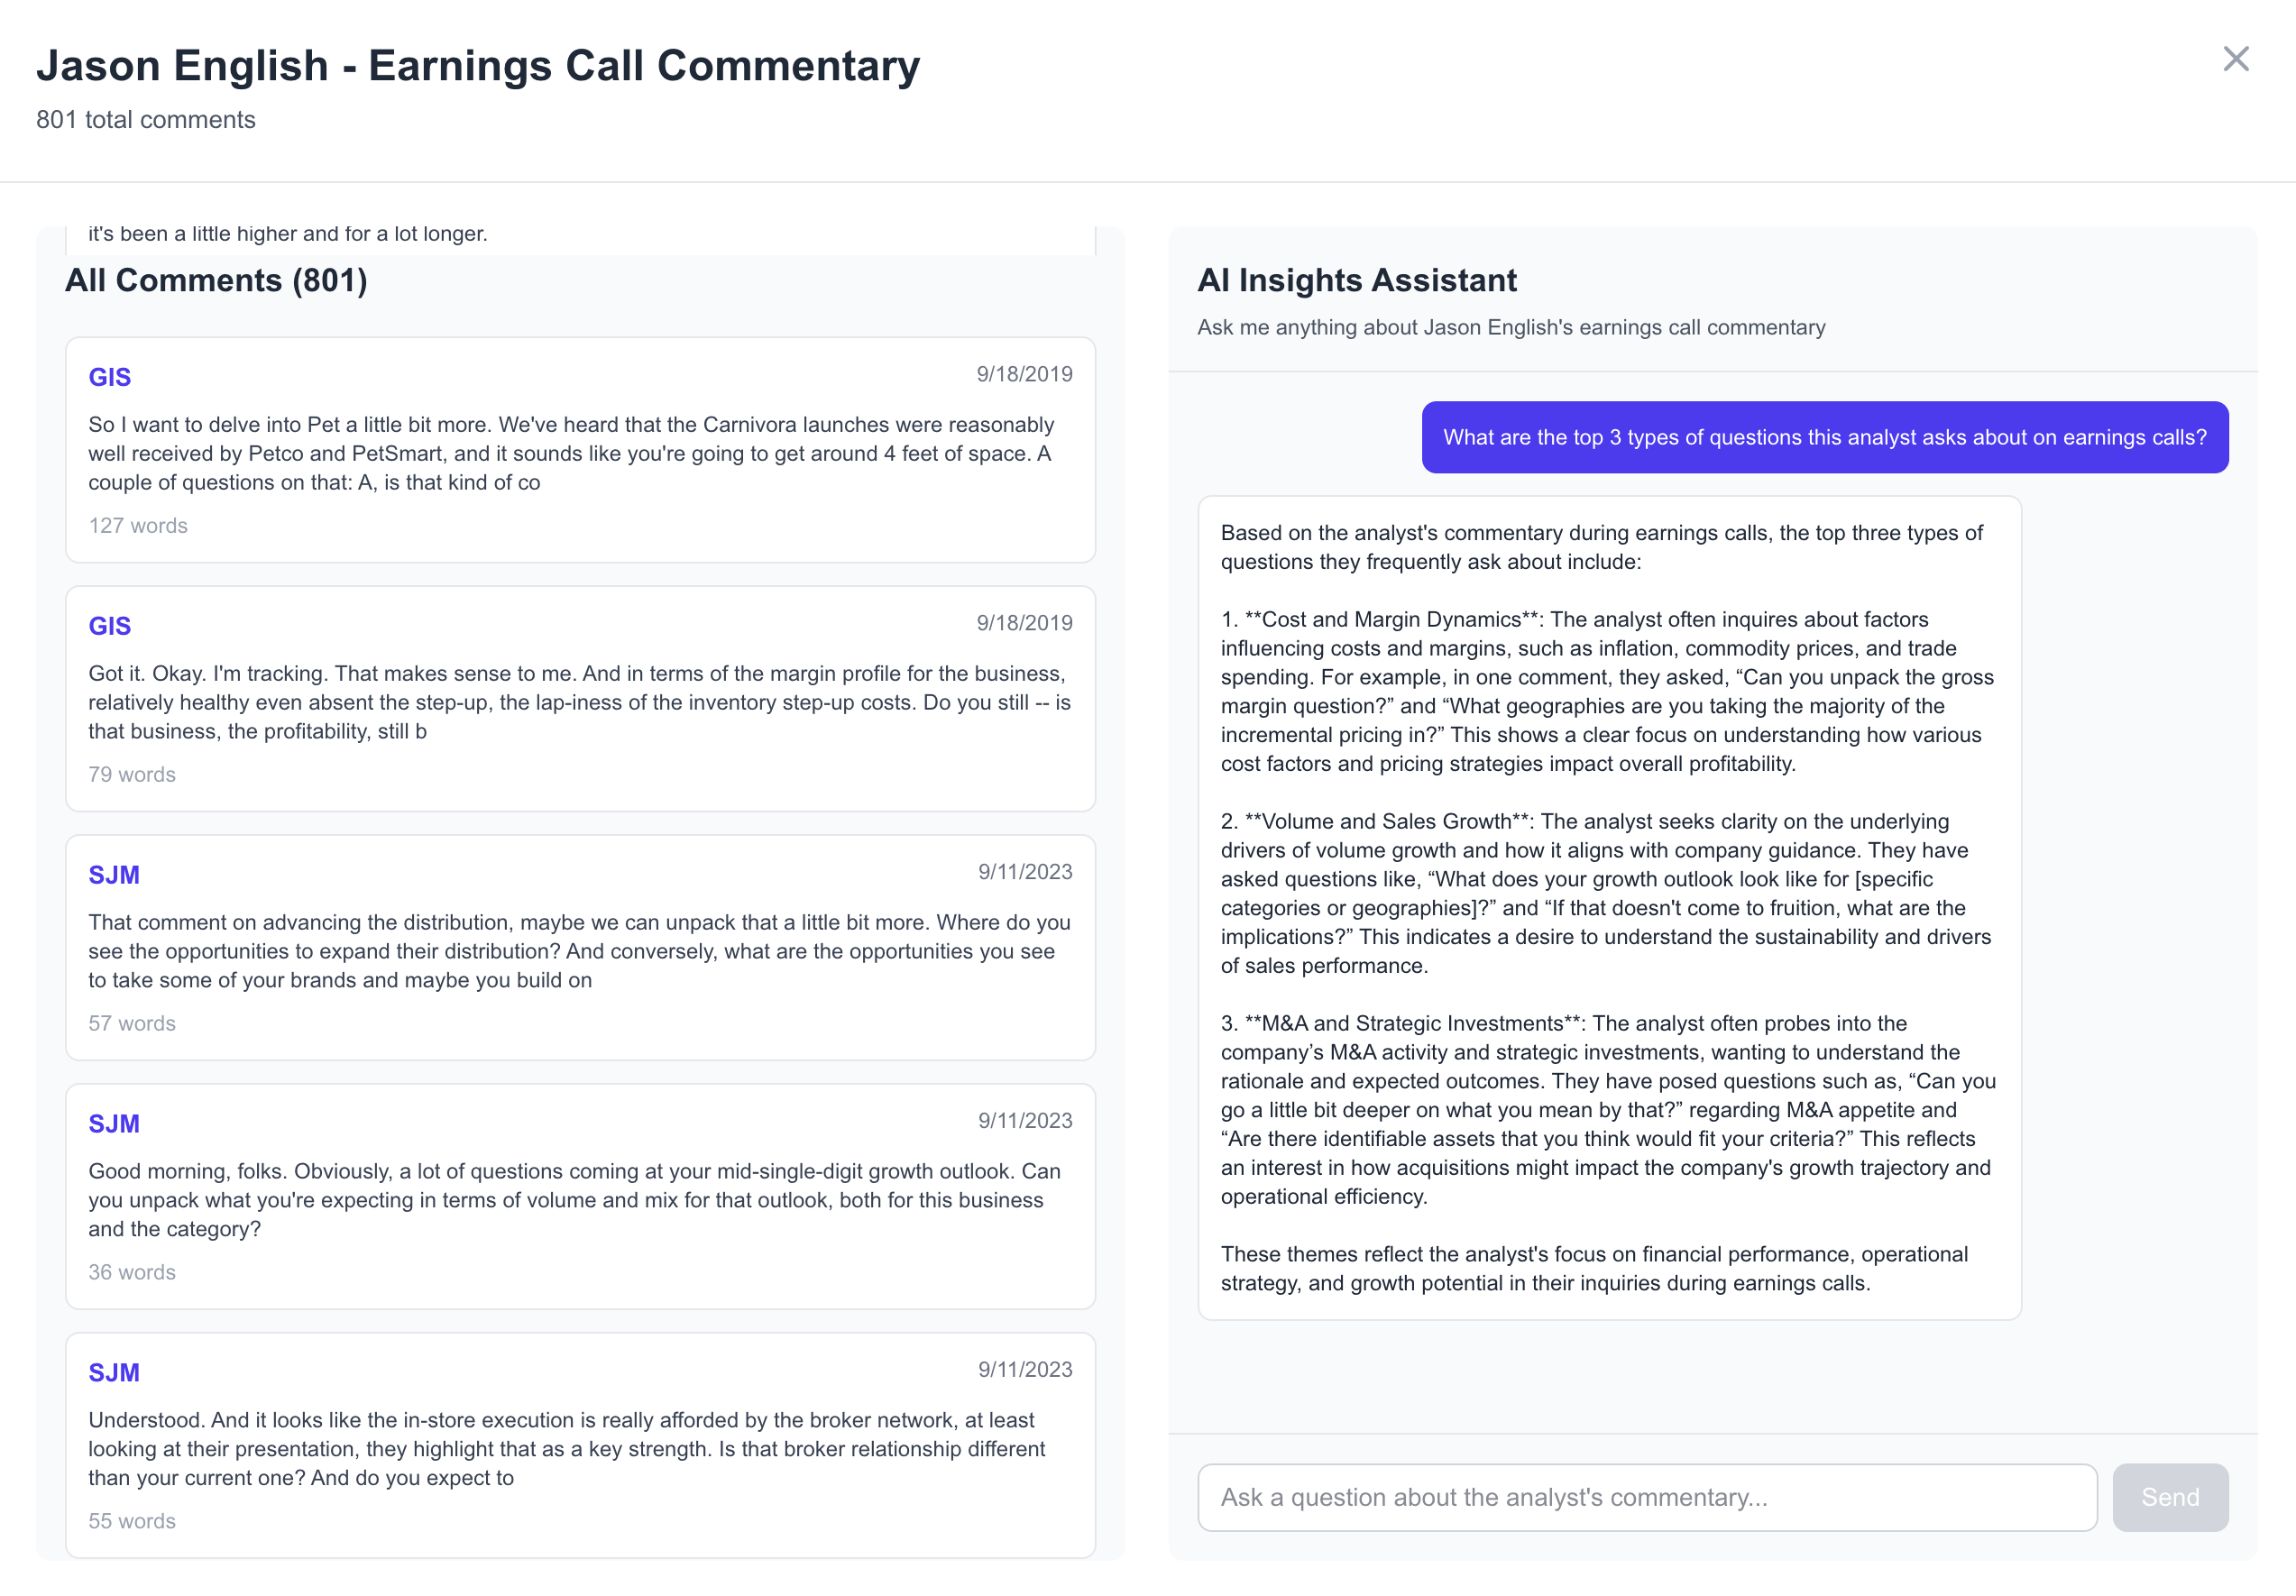The width and height of the screenshot is (2296, 1596).
Task: Click the user question about top 3 question types
Action: pyautogui.click(x=1824, y=437)
